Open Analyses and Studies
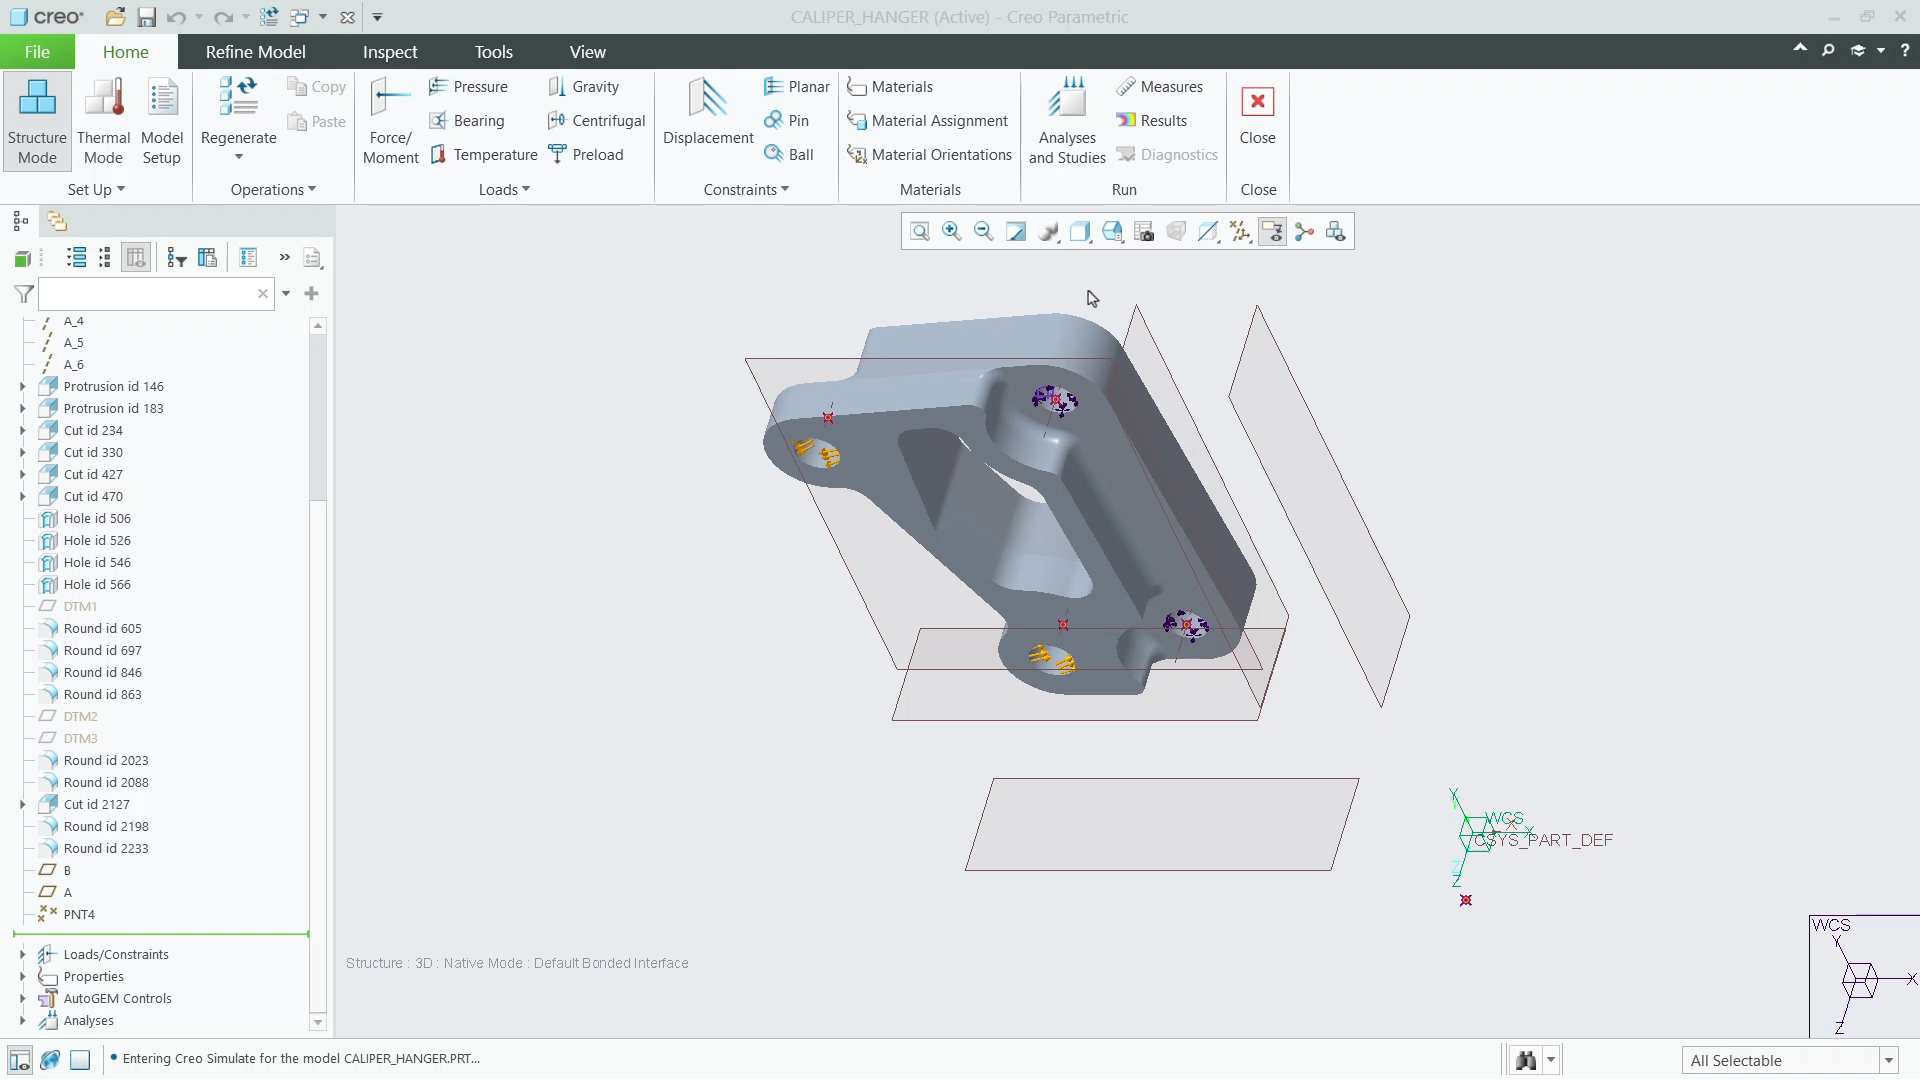The width and height of the screenshot is (1920, 1080). click(1067, 121)
